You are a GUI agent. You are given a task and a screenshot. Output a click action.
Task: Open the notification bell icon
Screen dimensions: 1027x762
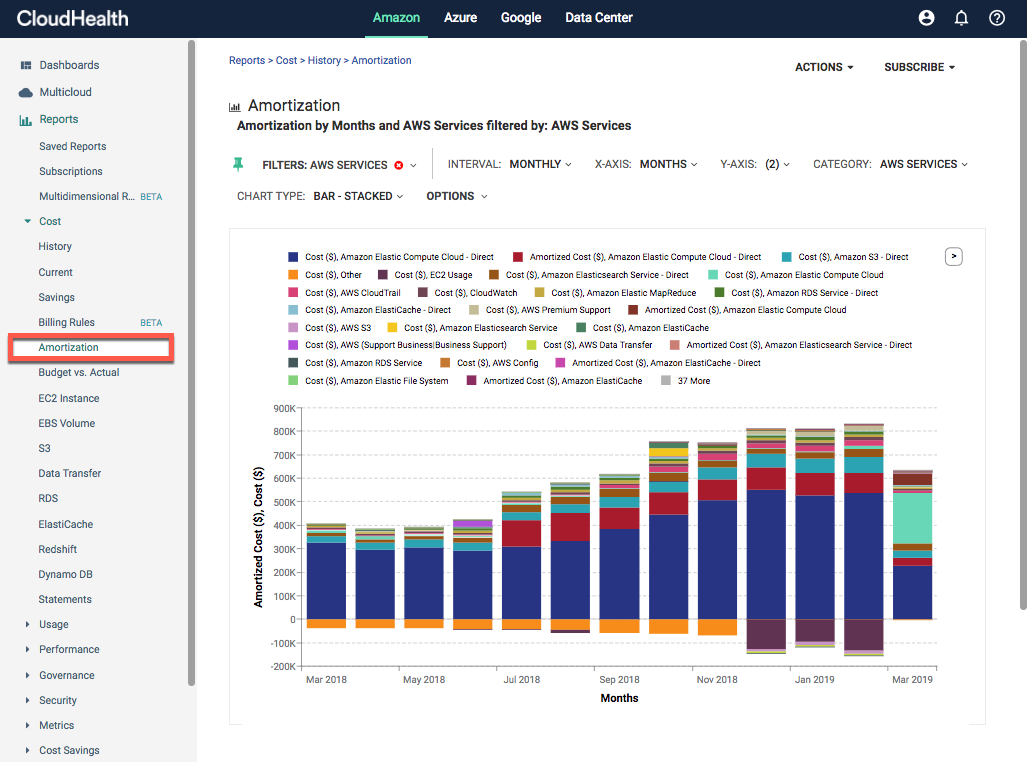pos(961,17)
